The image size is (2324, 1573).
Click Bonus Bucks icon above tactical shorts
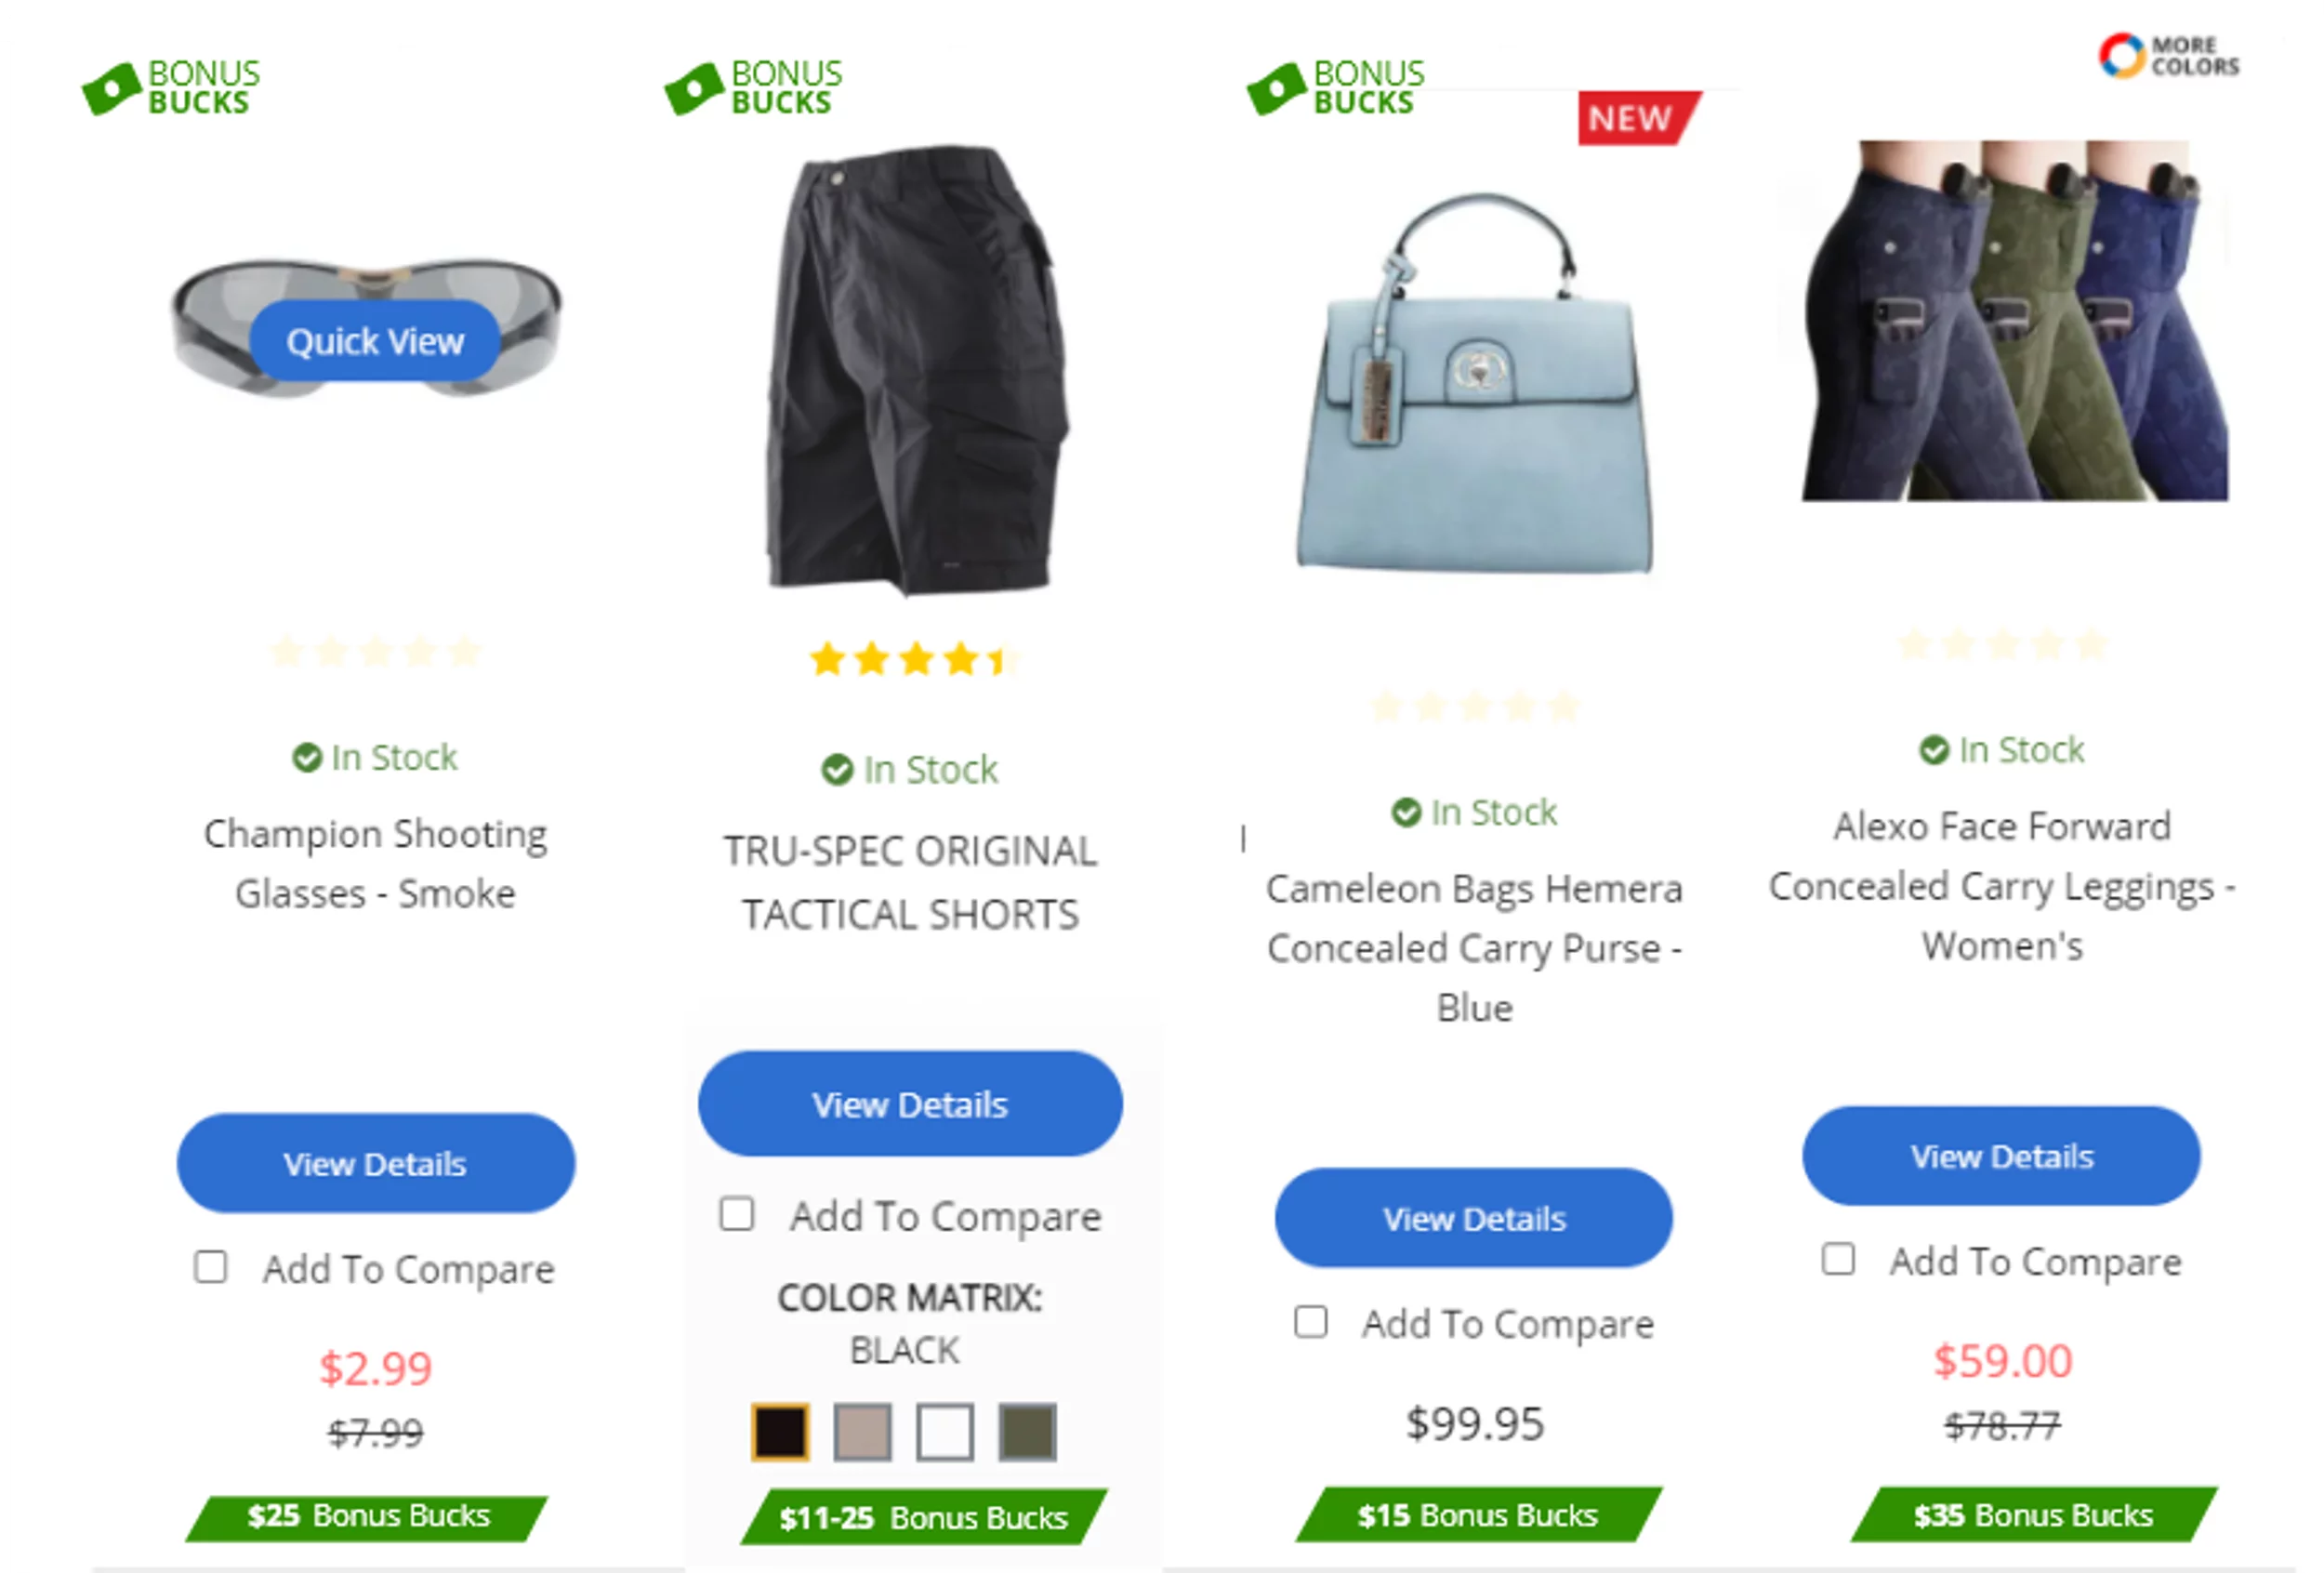coord(753,87)
